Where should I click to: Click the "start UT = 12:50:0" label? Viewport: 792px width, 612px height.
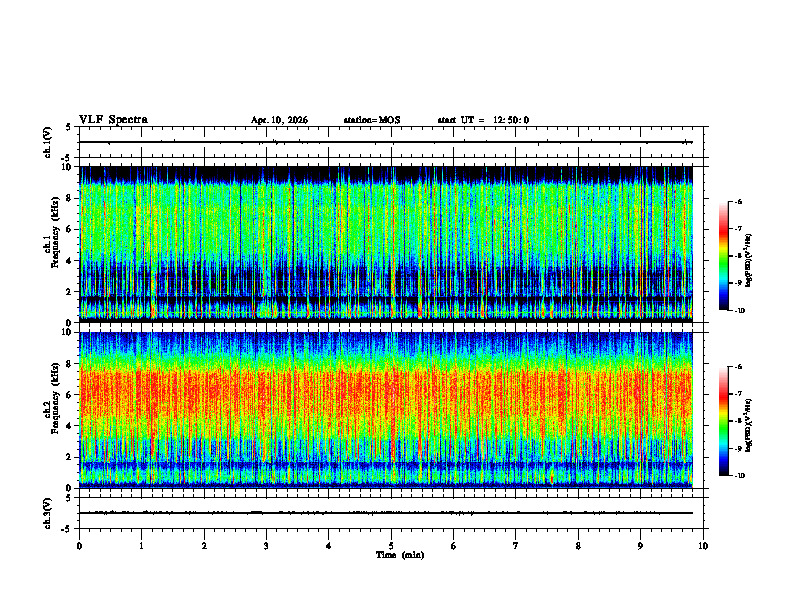tap(483, 120)
